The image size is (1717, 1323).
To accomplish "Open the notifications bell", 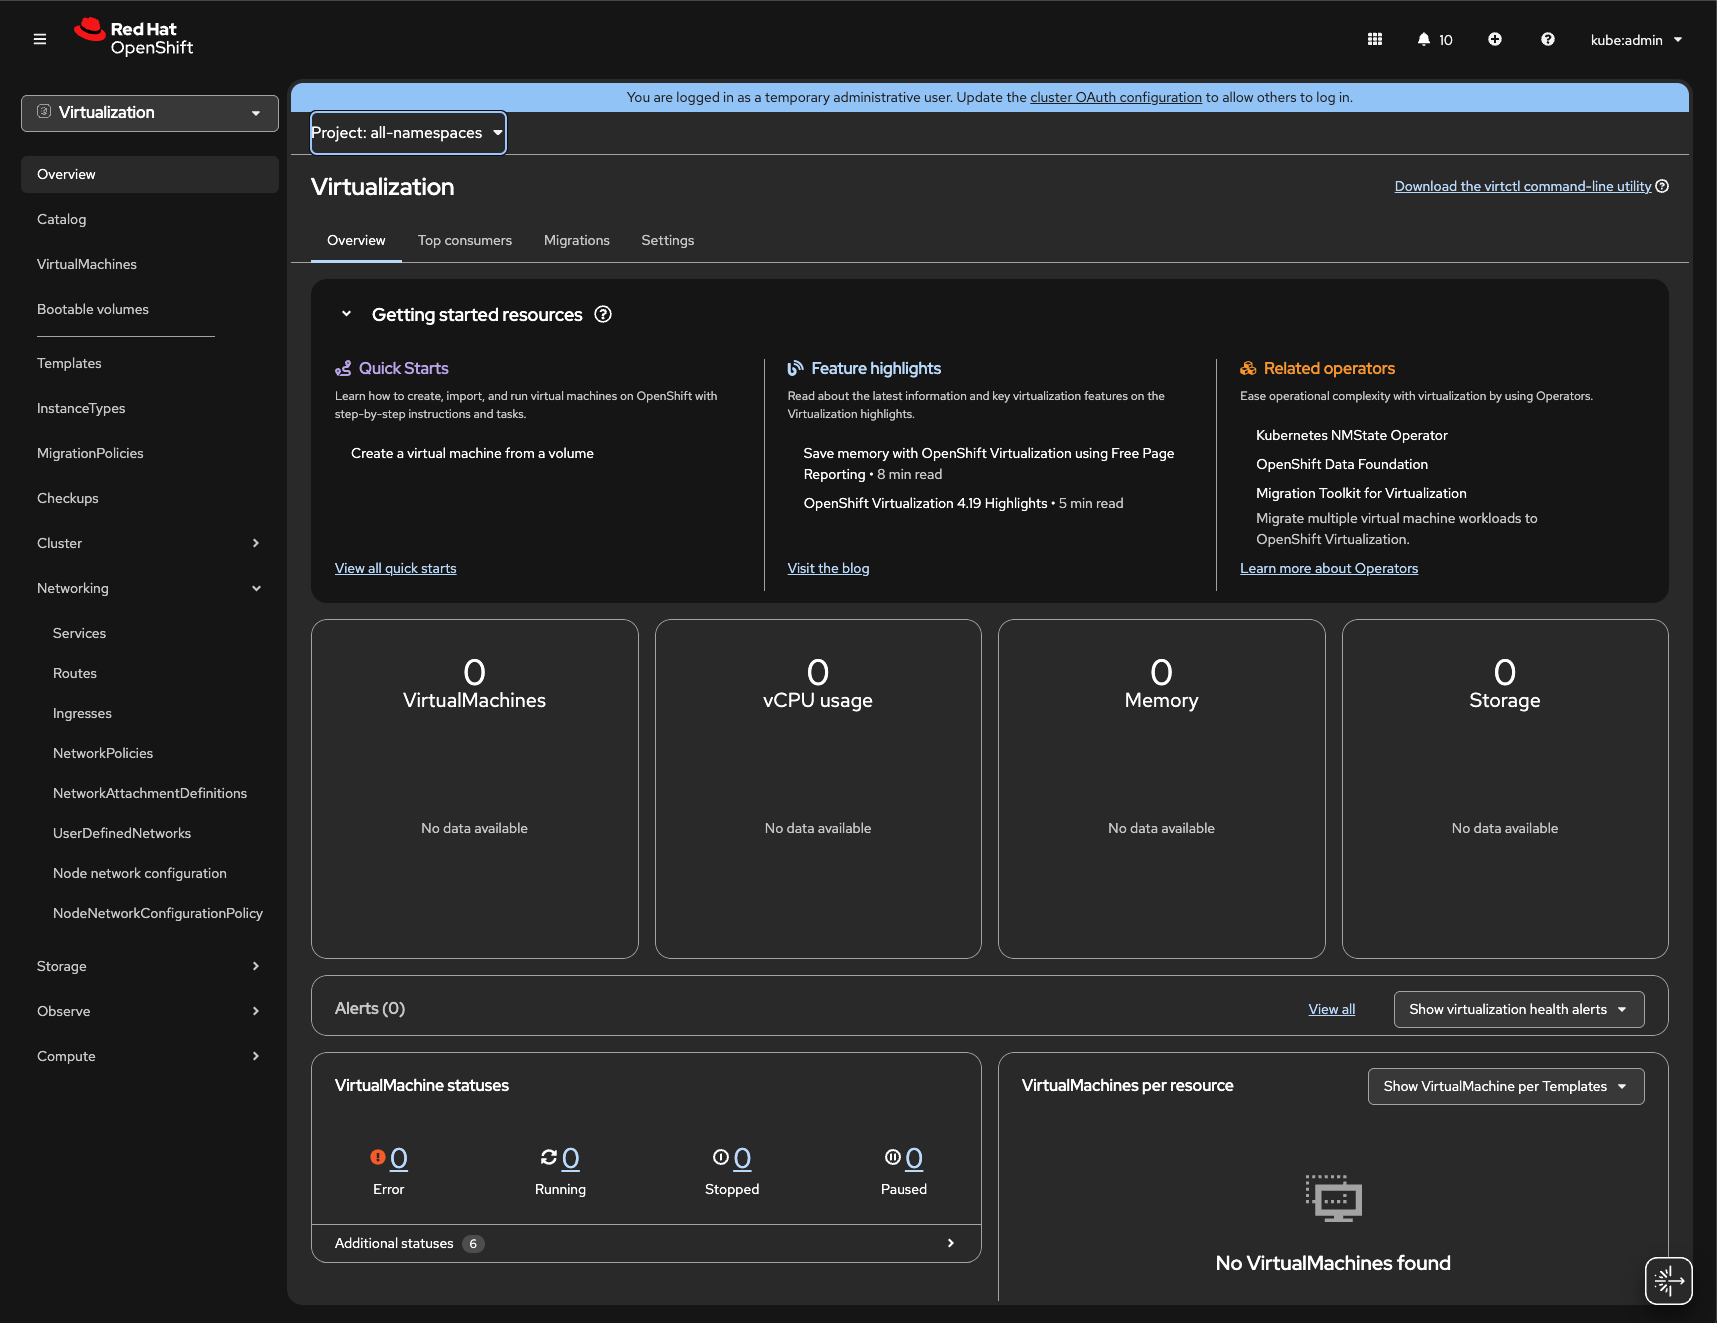I will coord(1433,39).
